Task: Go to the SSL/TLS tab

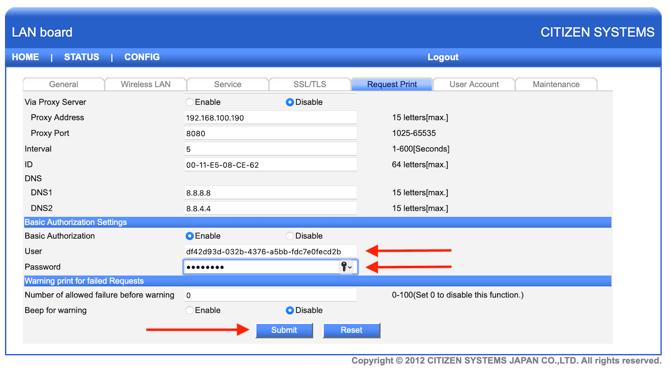Action: (x=309, y=84)
